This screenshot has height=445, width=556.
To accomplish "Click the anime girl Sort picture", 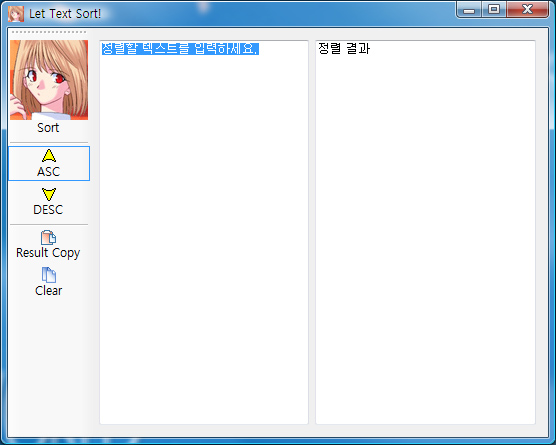I will coord(49,80).
